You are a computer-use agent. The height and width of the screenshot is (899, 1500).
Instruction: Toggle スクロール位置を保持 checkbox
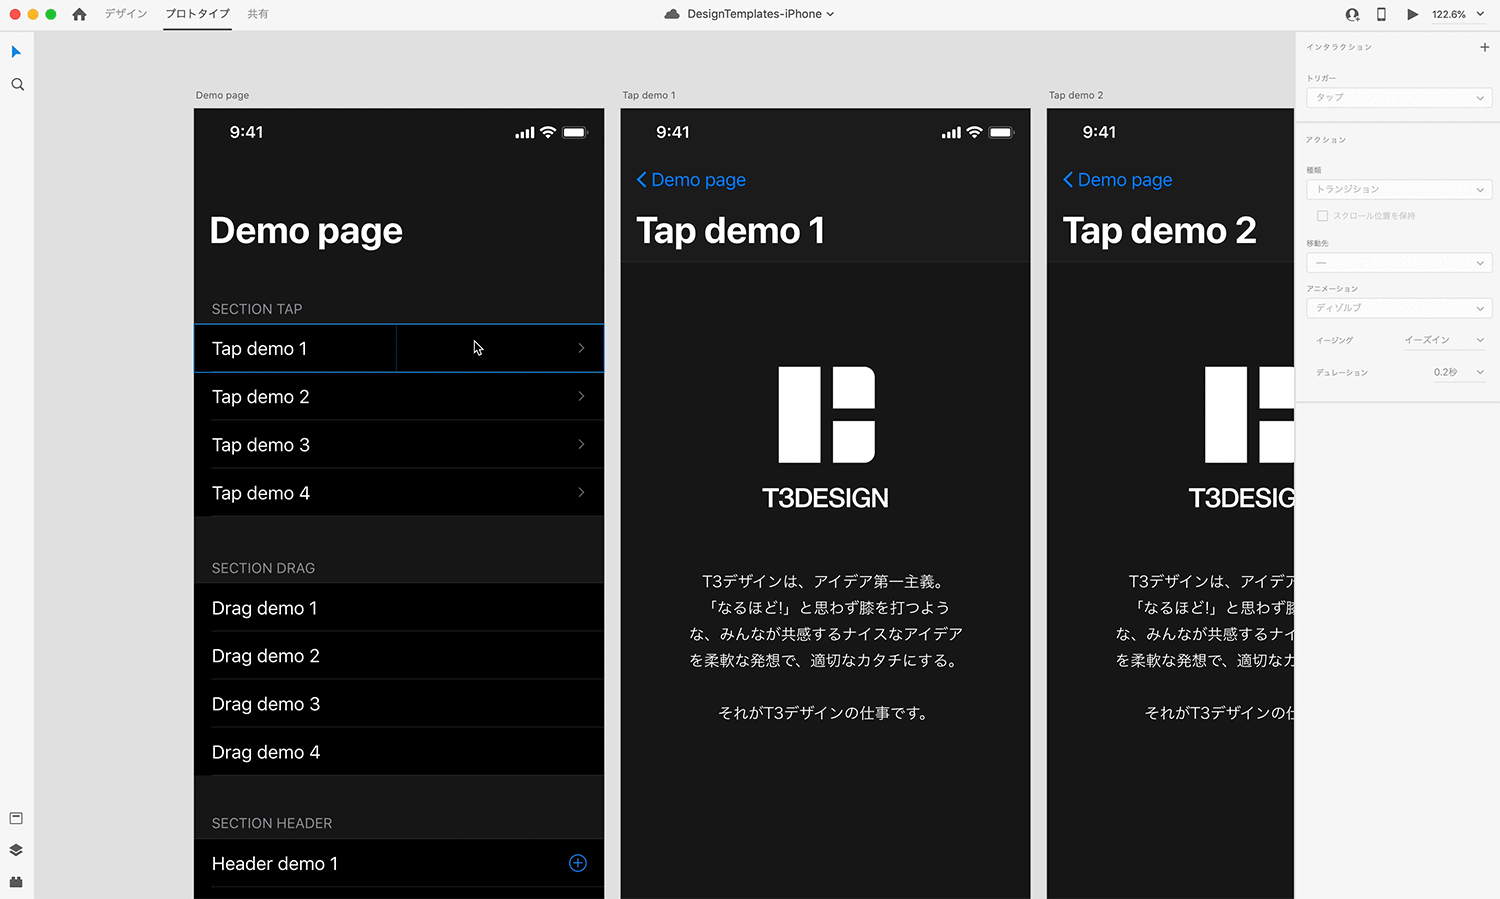click(x=1322, y=216)
